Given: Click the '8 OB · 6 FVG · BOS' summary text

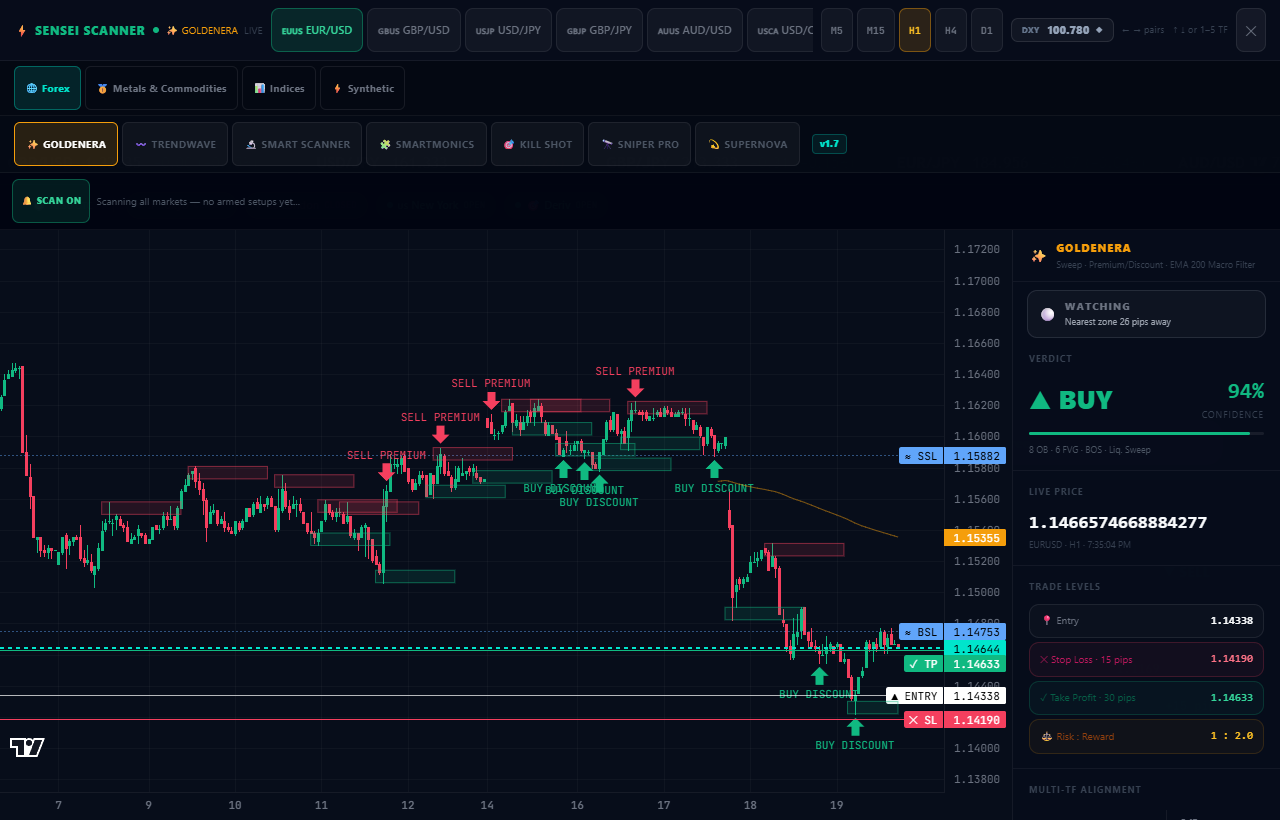Looking at the screenshot, I should coord(1104,450).
